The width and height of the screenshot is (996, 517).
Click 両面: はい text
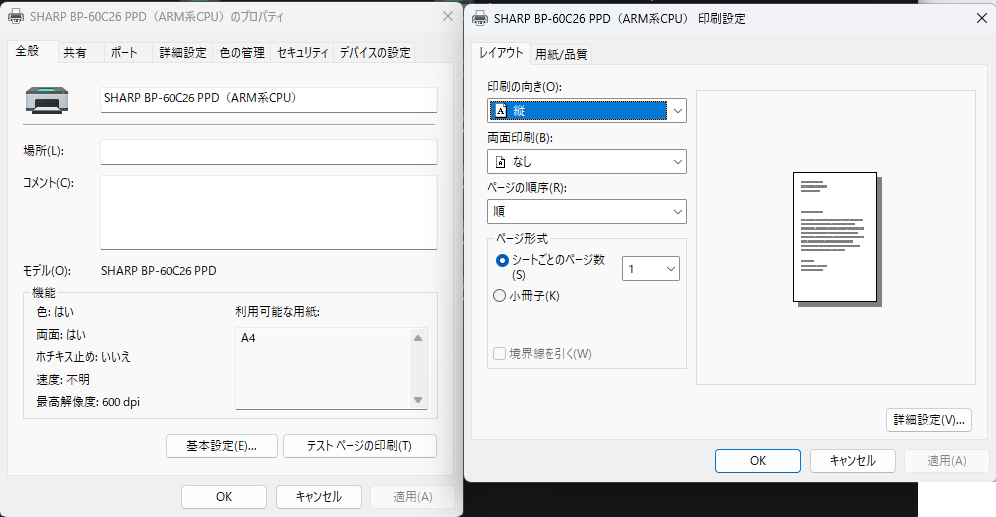pos(61,335)
